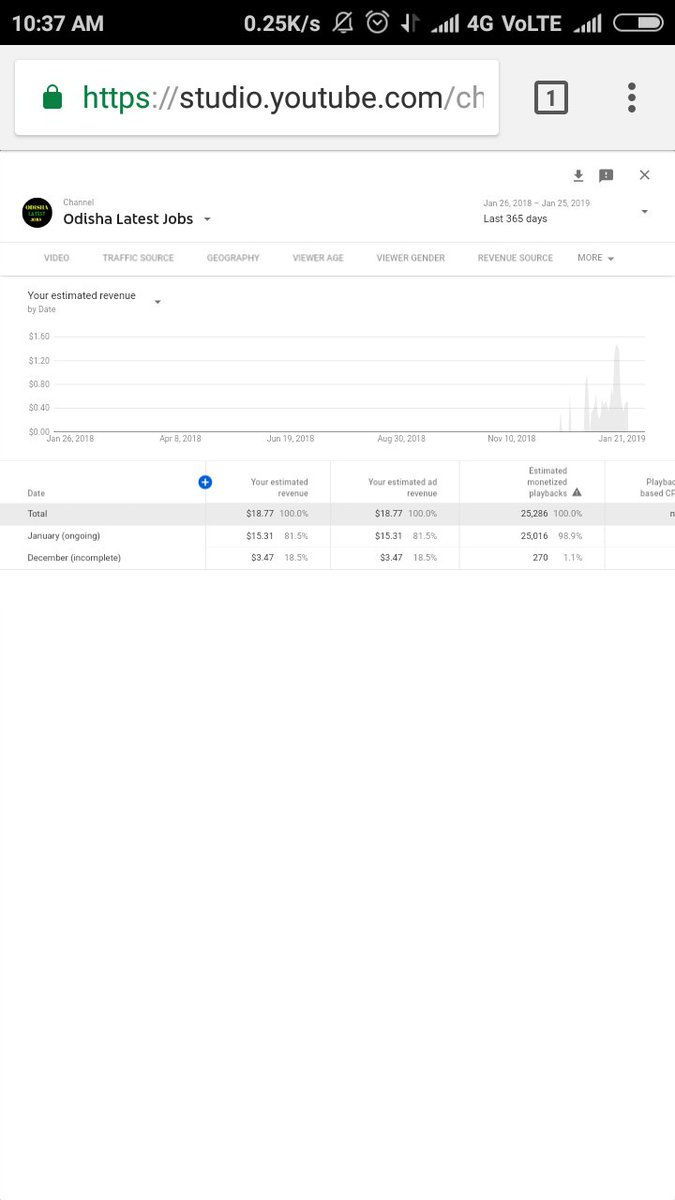Switch to the VIDEO tab

(x=57, y=258)
